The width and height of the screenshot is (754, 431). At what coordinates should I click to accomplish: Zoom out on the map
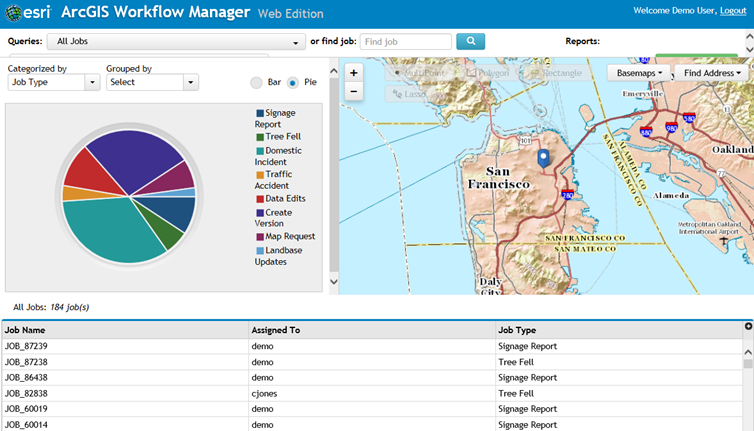pos(353,91)
